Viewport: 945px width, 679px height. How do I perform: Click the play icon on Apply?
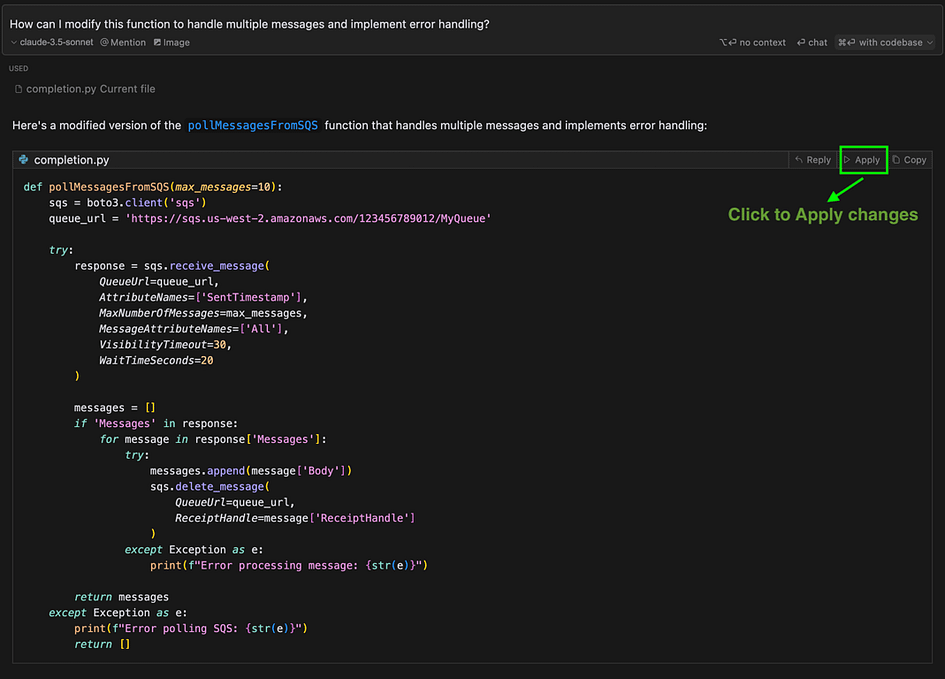(847, 160)
